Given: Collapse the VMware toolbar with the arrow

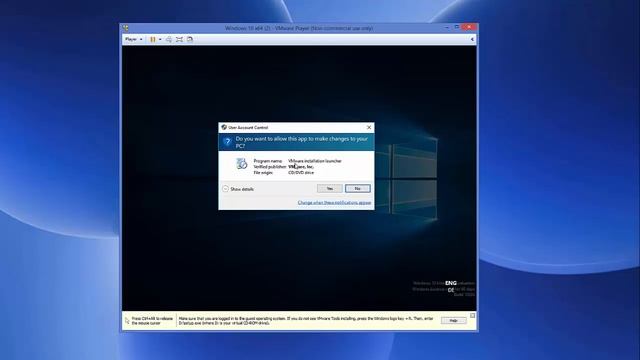Looking at the screenshot, I should [472, 39].
